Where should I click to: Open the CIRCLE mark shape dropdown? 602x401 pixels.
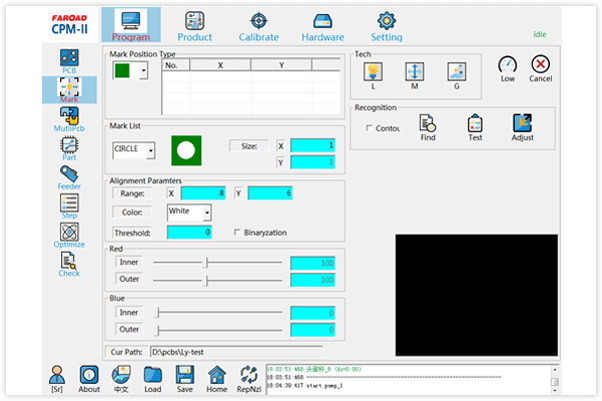point(151,151)
